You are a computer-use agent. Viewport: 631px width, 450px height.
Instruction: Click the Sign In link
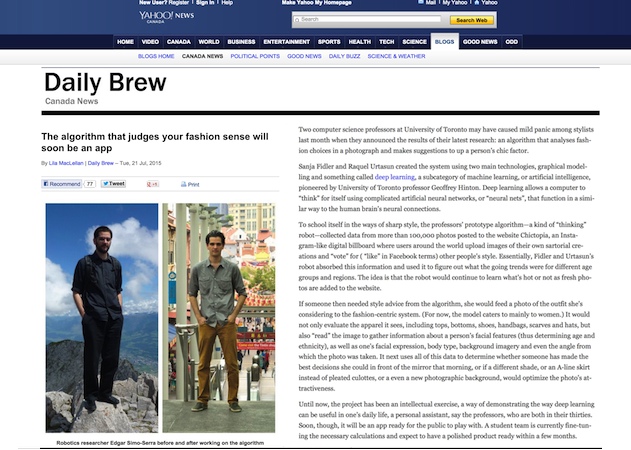(206, 3)
